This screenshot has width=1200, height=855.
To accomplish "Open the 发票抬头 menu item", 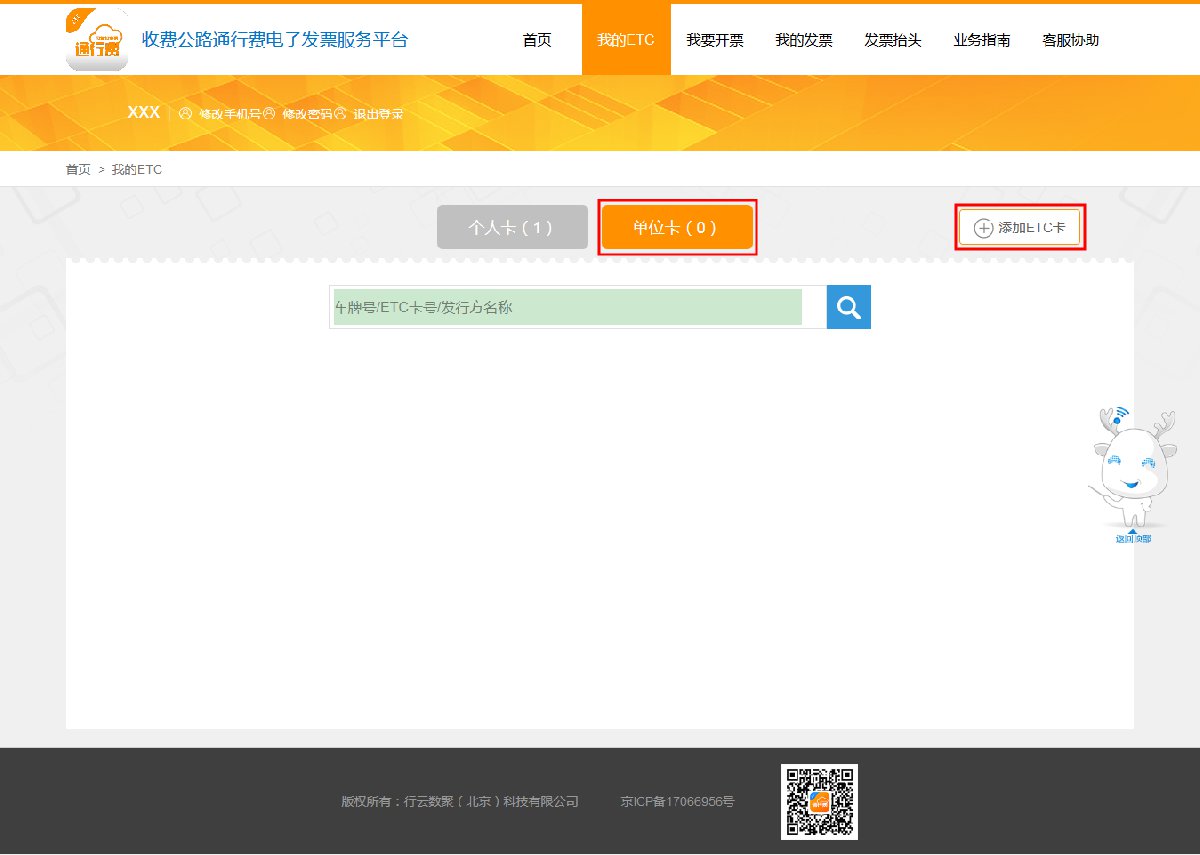I will [x=893, y=40].
